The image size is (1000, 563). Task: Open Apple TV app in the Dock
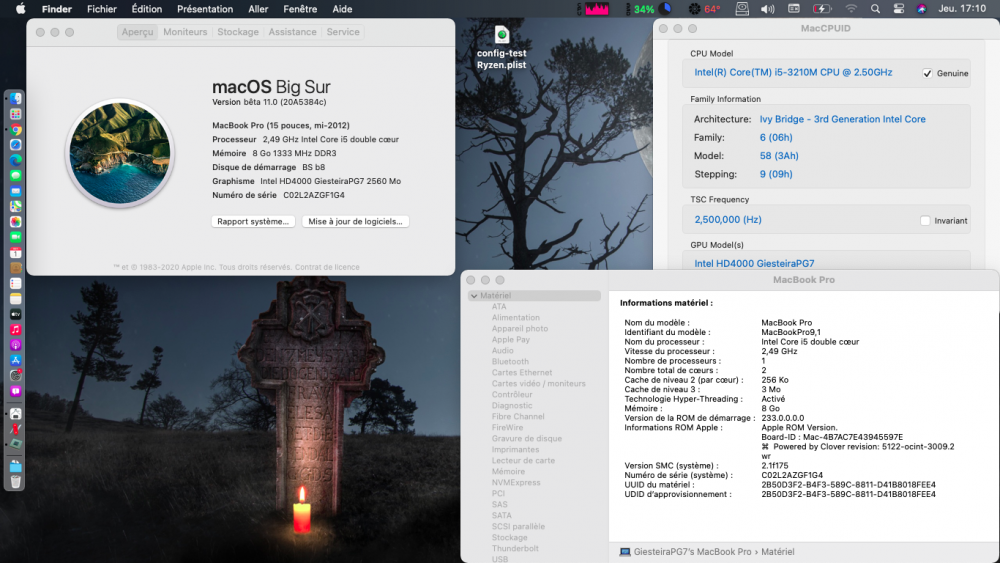pos(15,314)
